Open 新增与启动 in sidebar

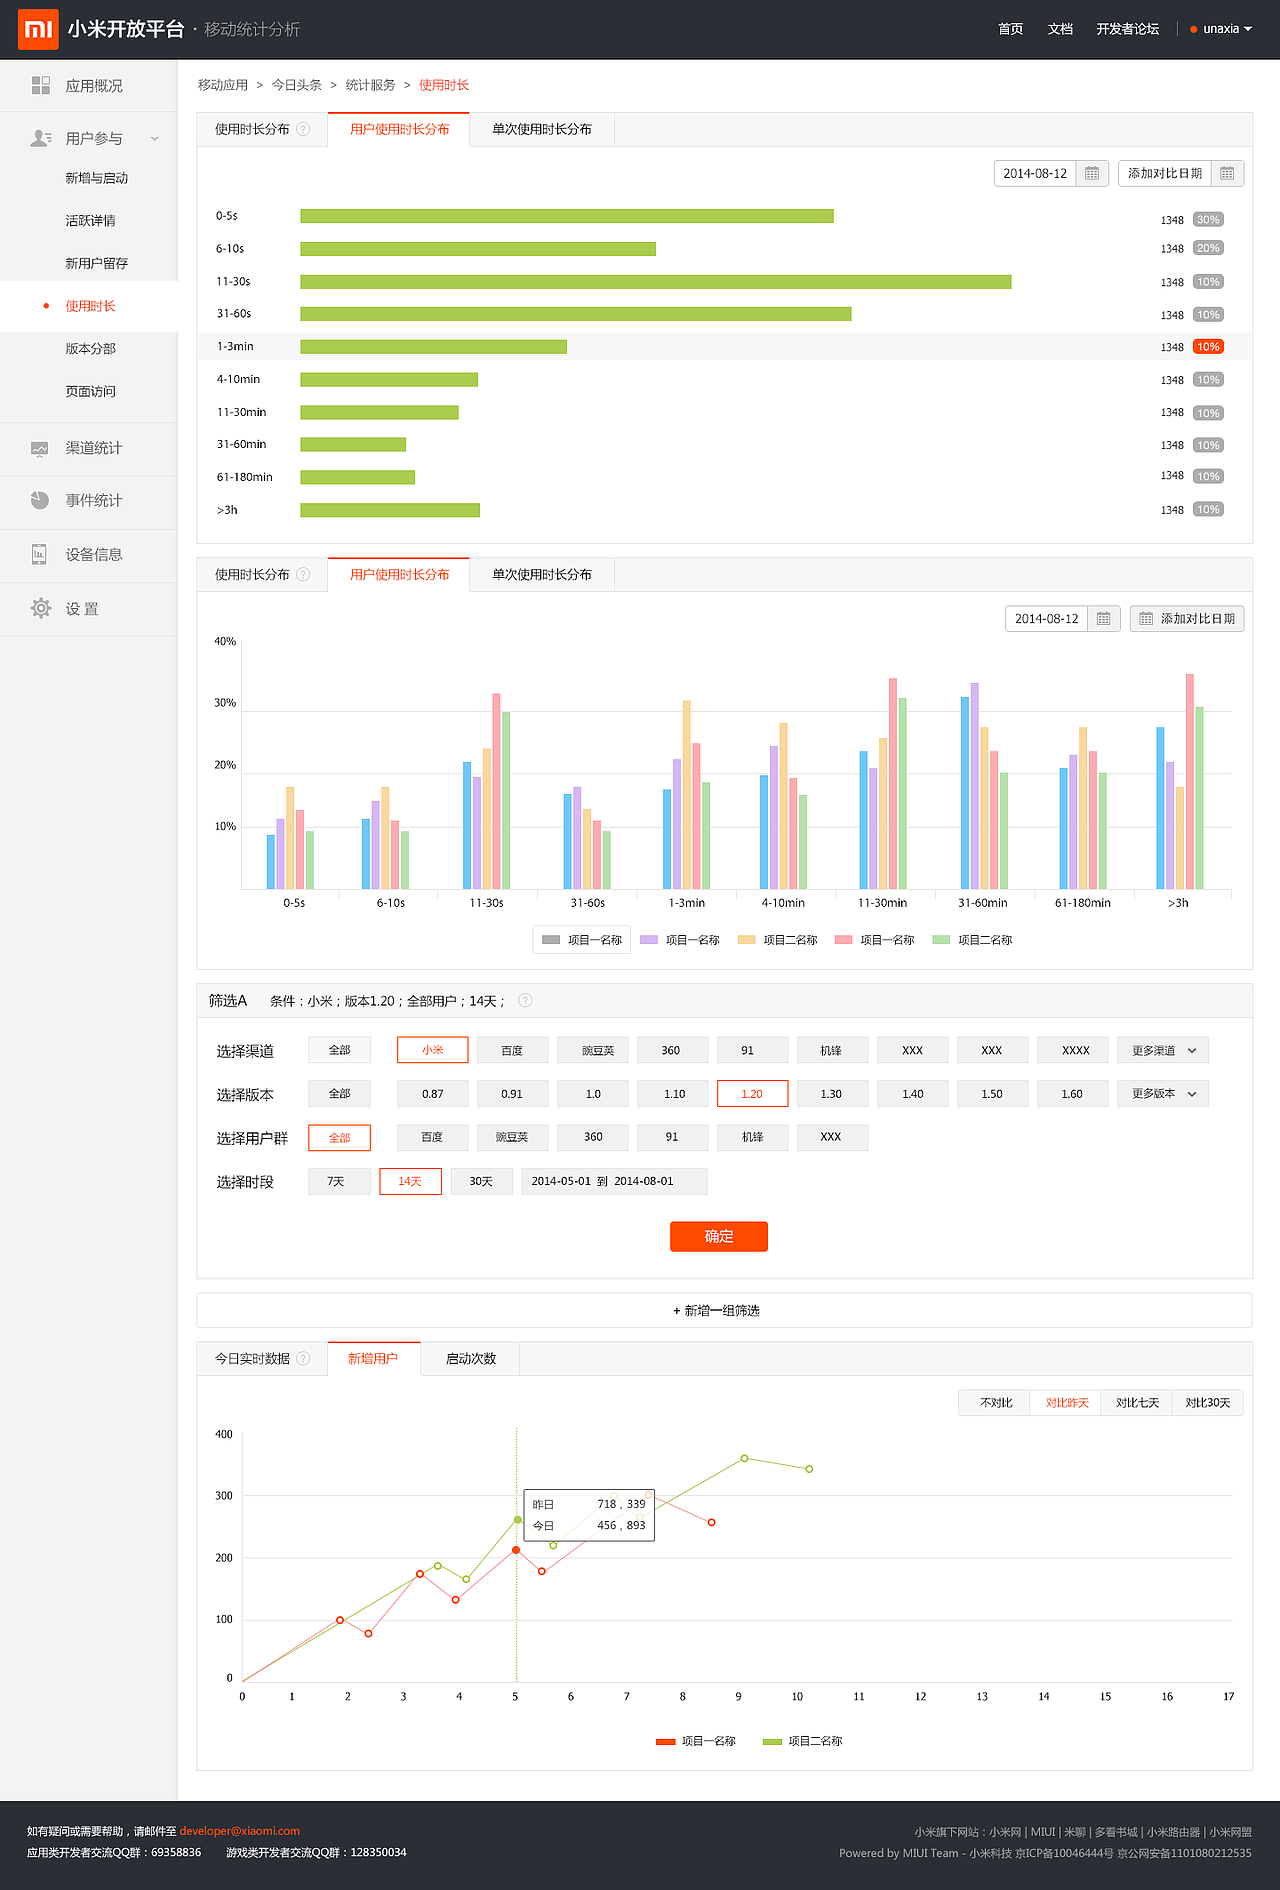click(96, 178)
